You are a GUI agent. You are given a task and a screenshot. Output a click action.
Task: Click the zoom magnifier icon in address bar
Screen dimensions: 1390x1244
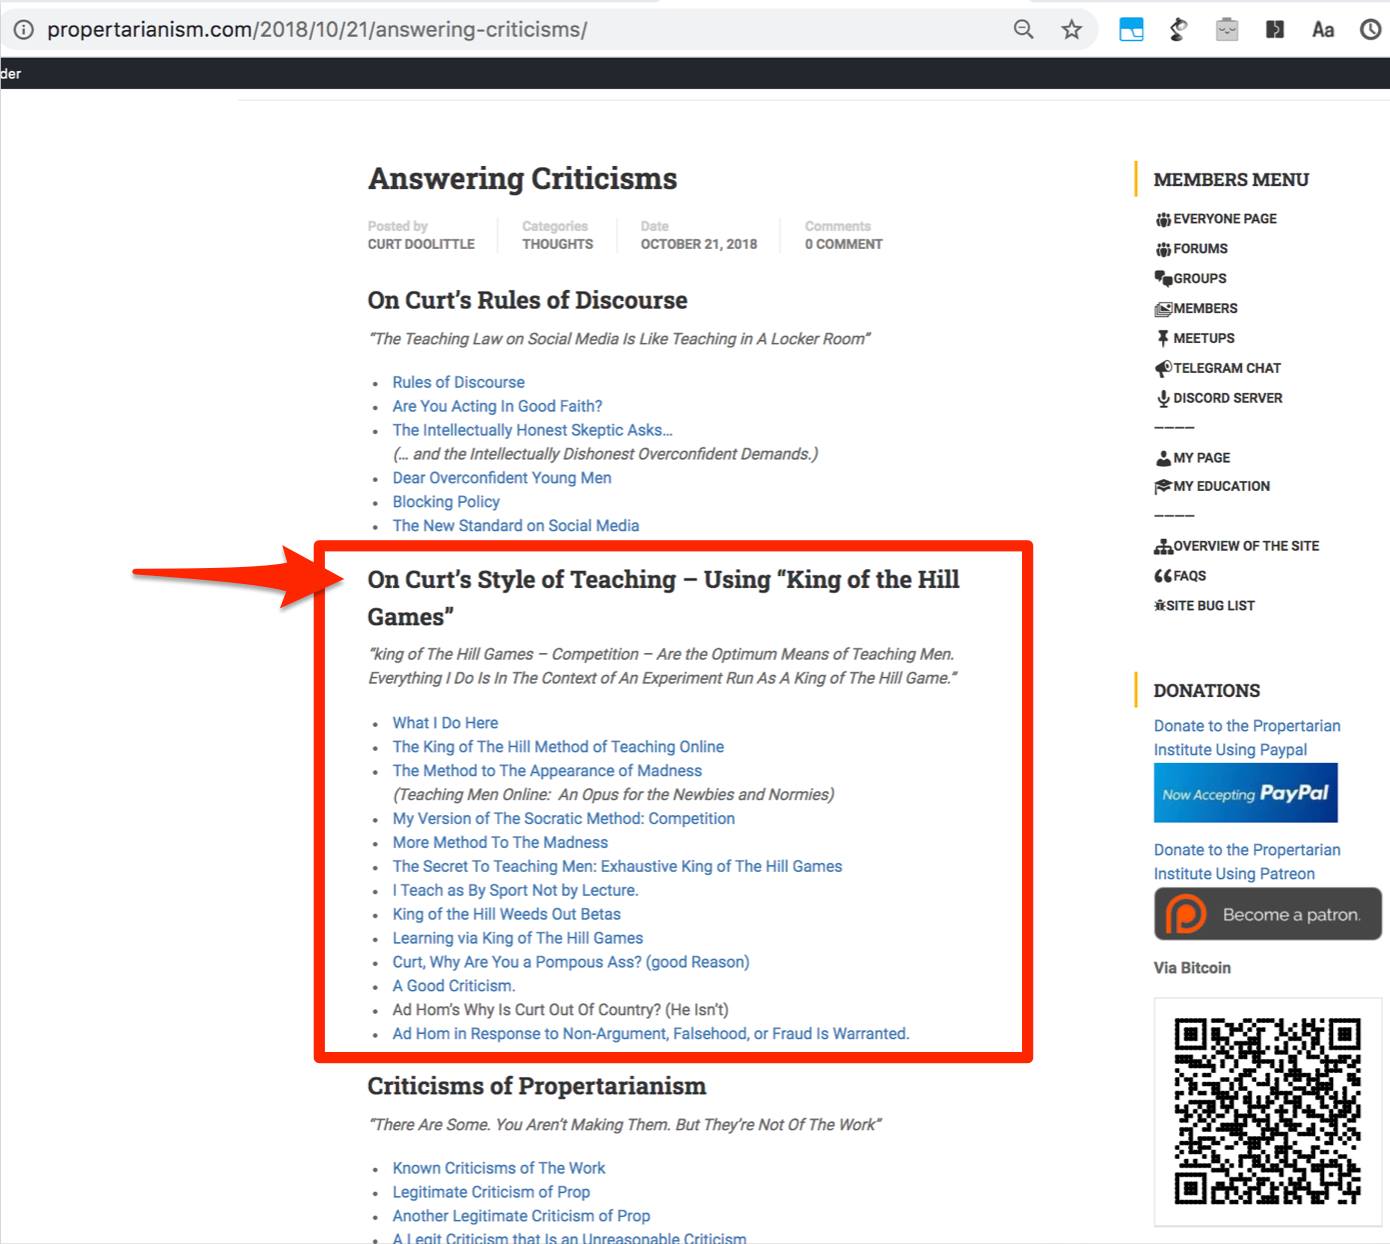pyautogui.click(x=1023, y=30)
